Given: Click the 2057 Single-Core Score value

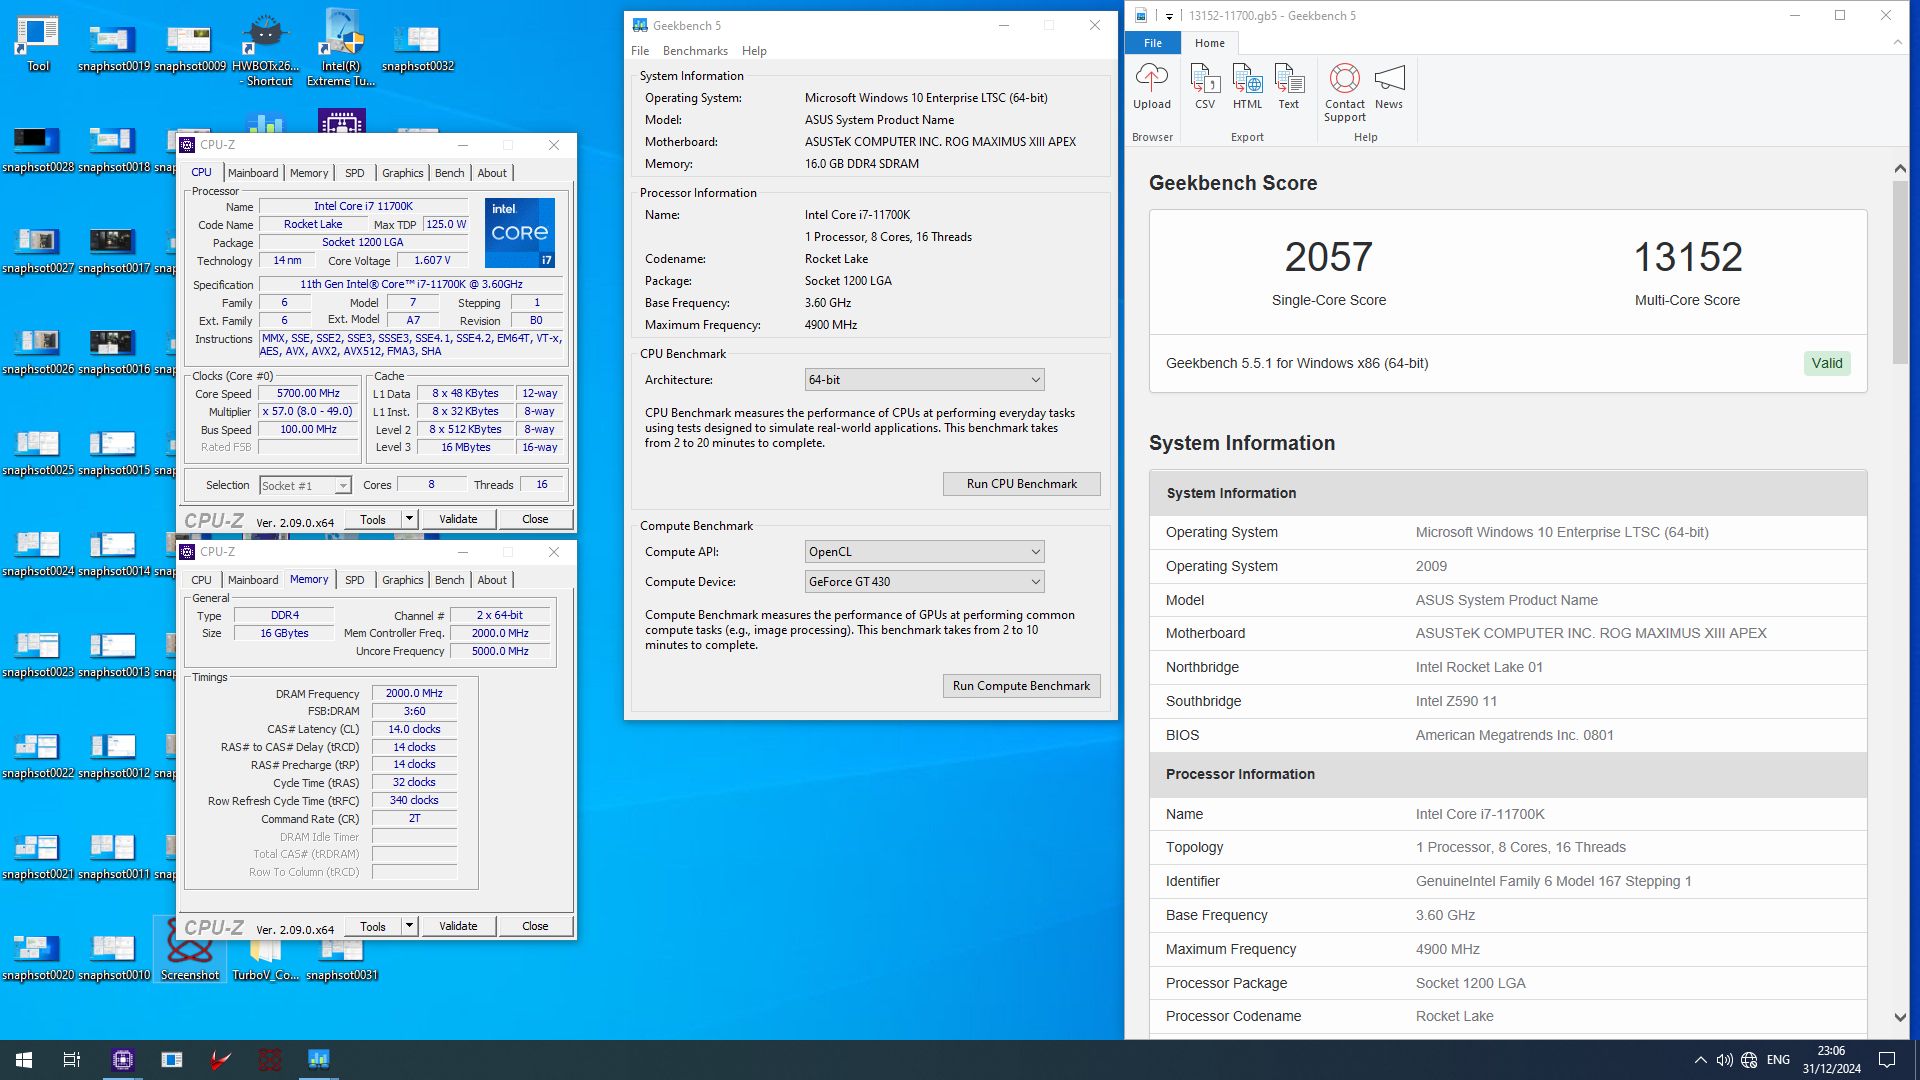Looking at the screenshot, I should pyautogui.click(x=1328, y=257).
